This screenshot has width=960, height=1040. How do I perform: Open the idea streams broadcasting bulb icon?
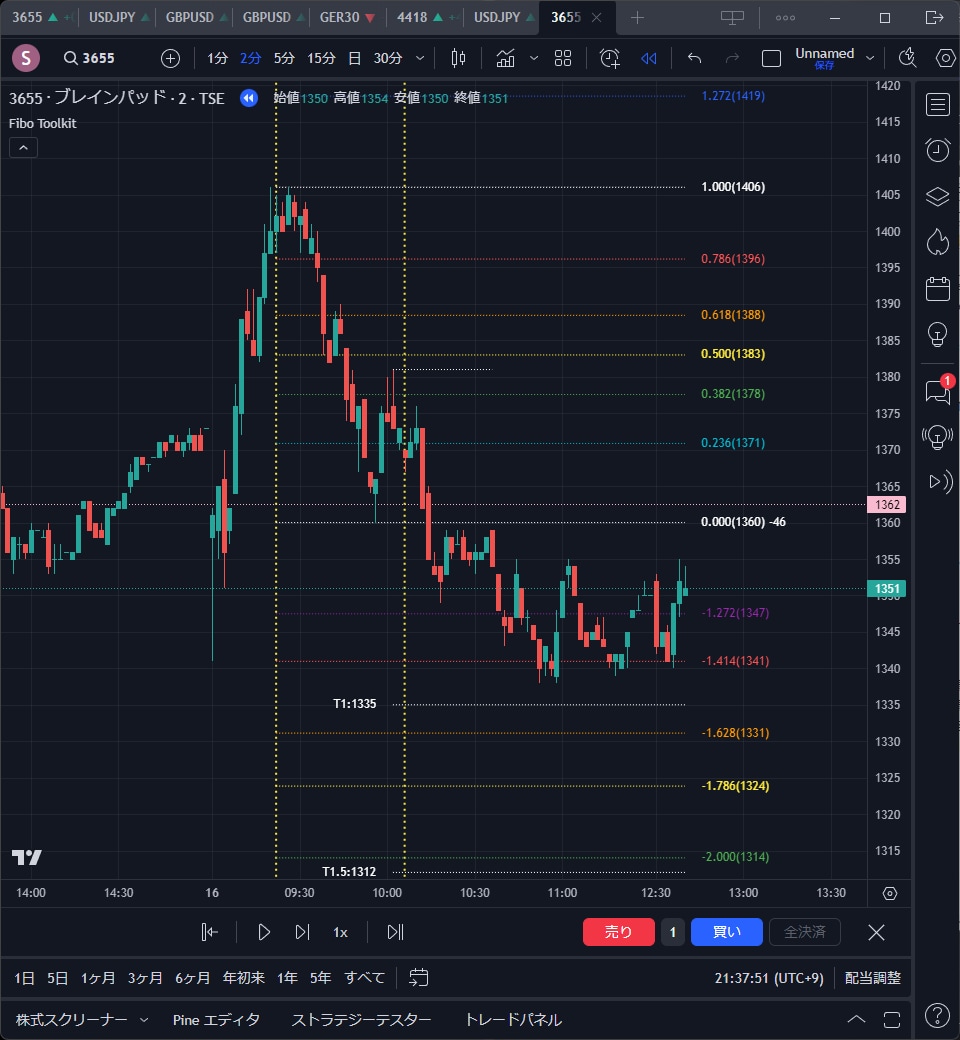(x=937, y=436)
